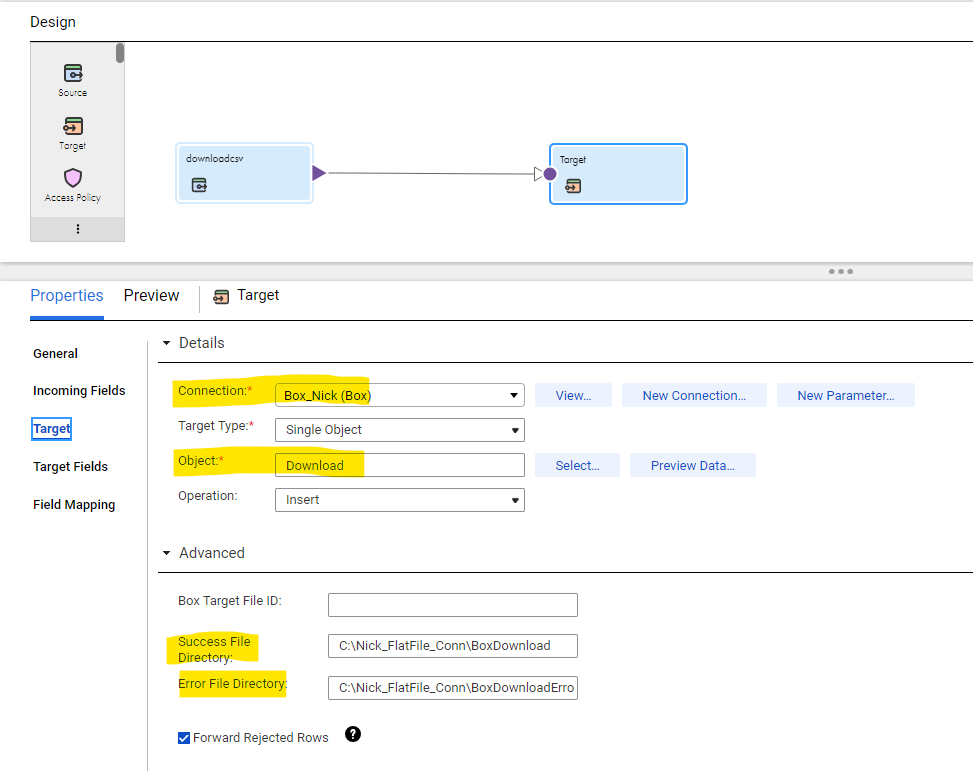Switch to the Properties tab
The height and width of the screenshot is (771, 973).
click(x=67, y=295)
